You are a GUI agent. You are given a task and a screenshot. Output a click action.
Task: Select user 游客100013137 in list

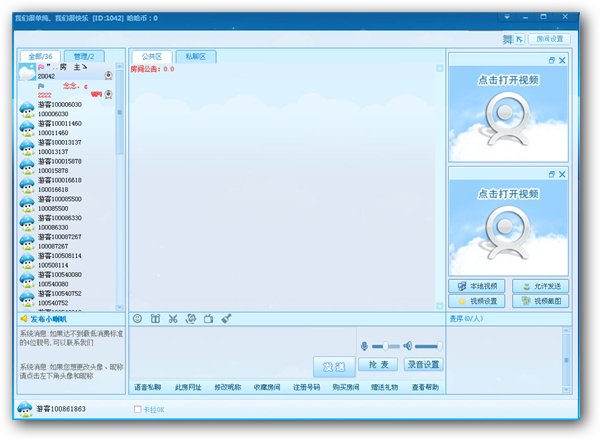[67, 147]
